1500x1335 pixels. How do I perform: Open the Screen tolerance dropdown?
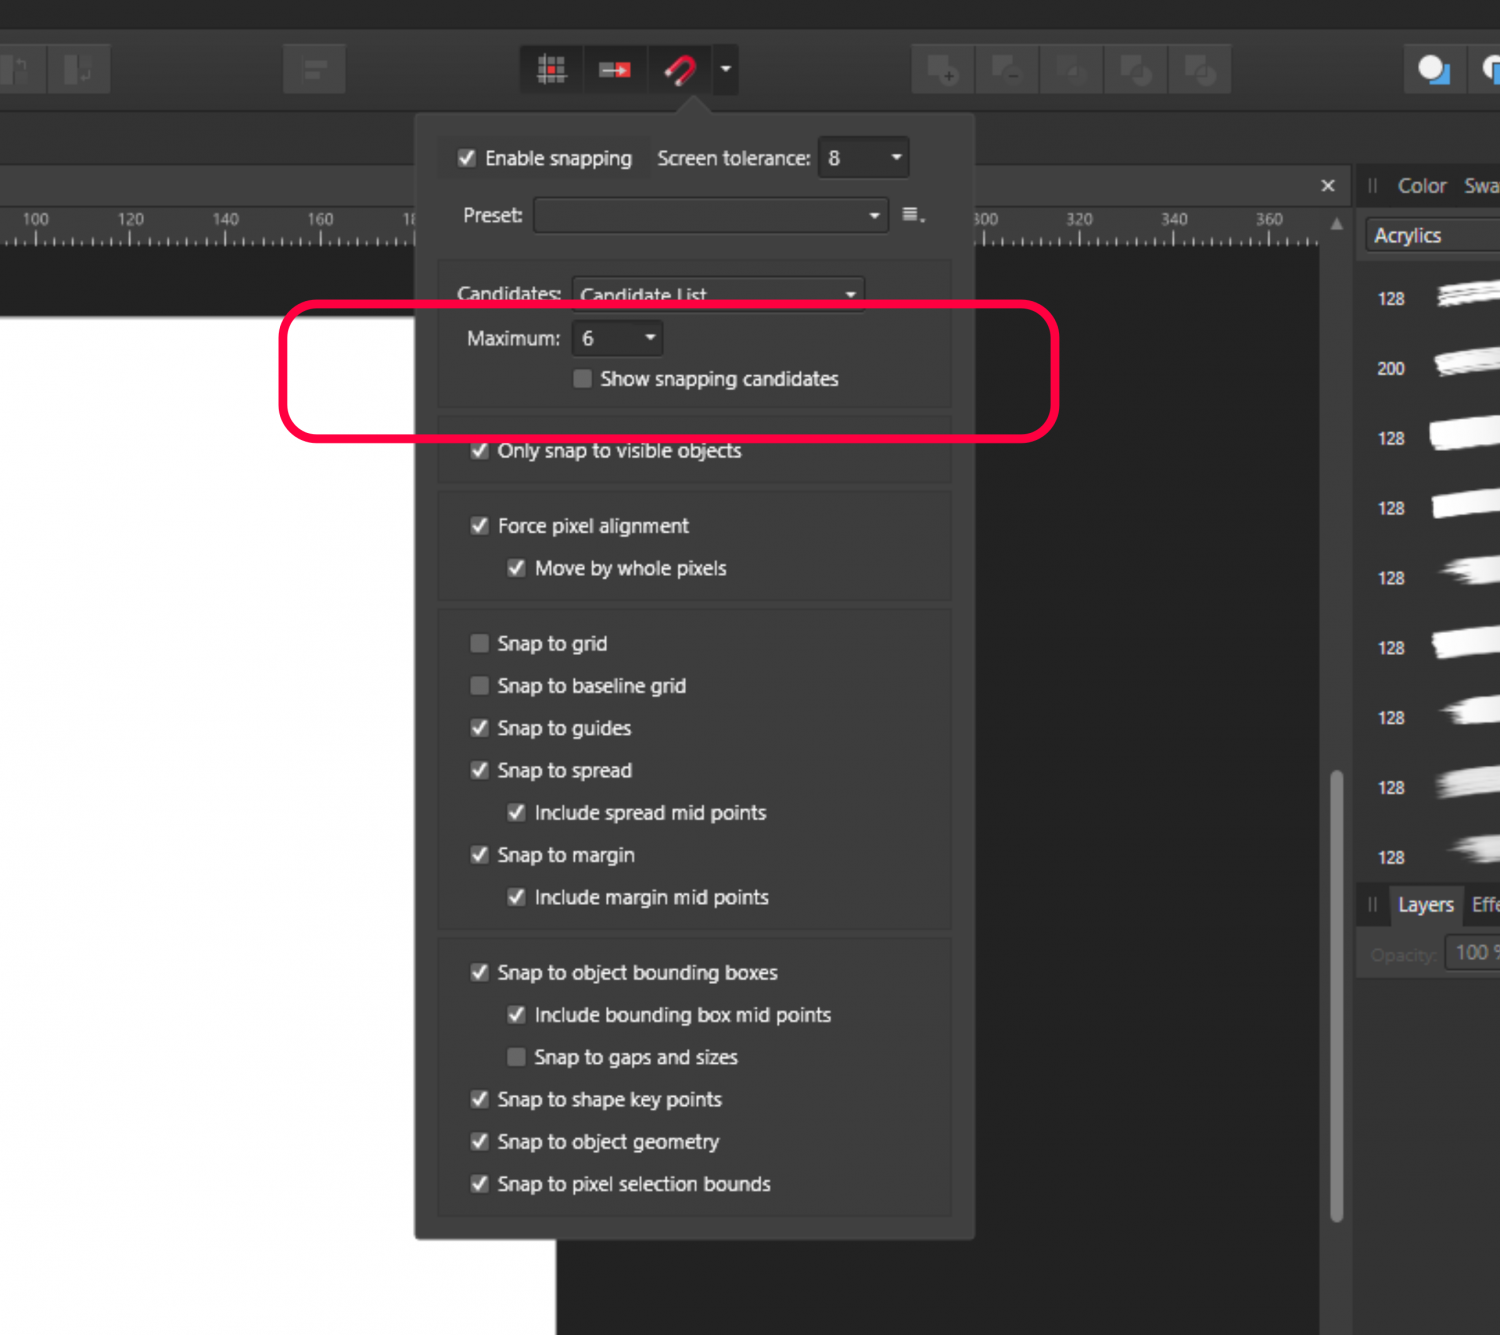click(895, 158)
